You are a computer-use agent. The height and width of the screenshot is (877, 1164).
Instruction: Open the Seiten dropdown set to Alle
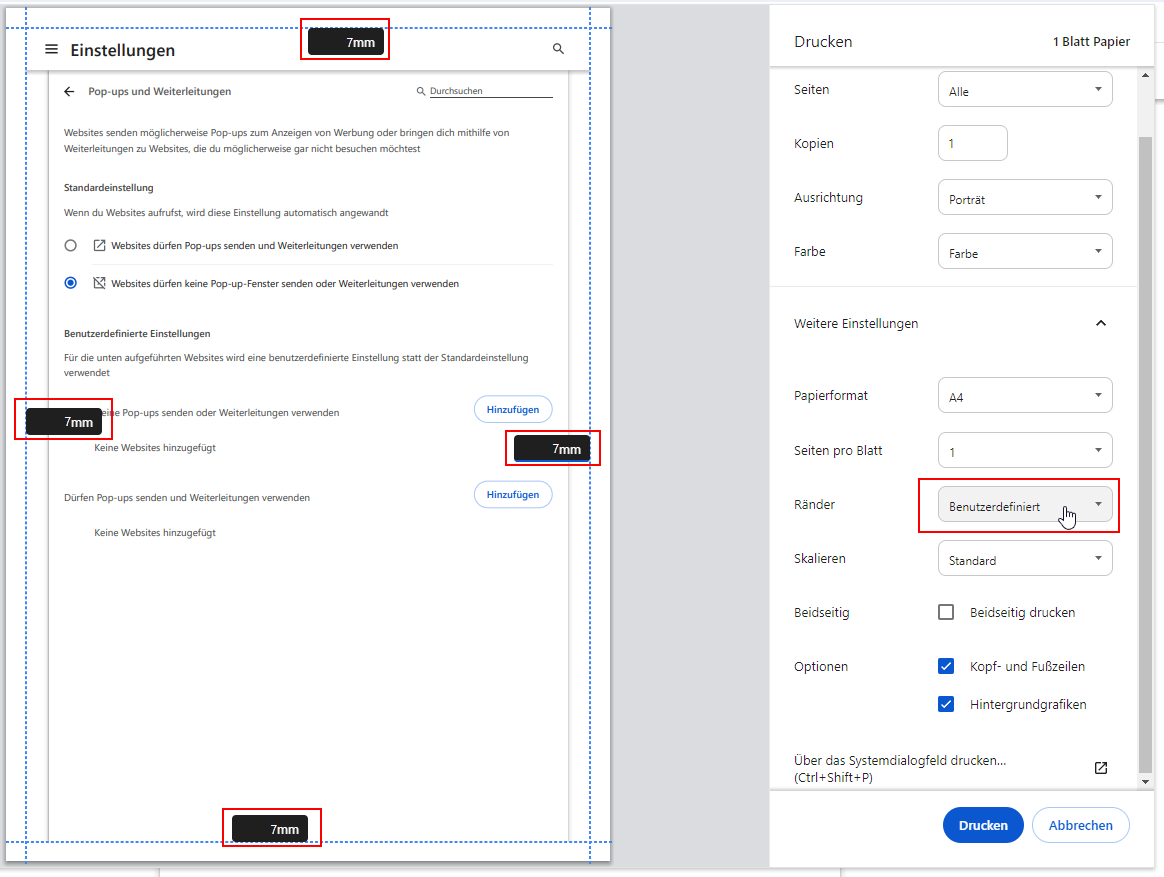click(1025, 89)
